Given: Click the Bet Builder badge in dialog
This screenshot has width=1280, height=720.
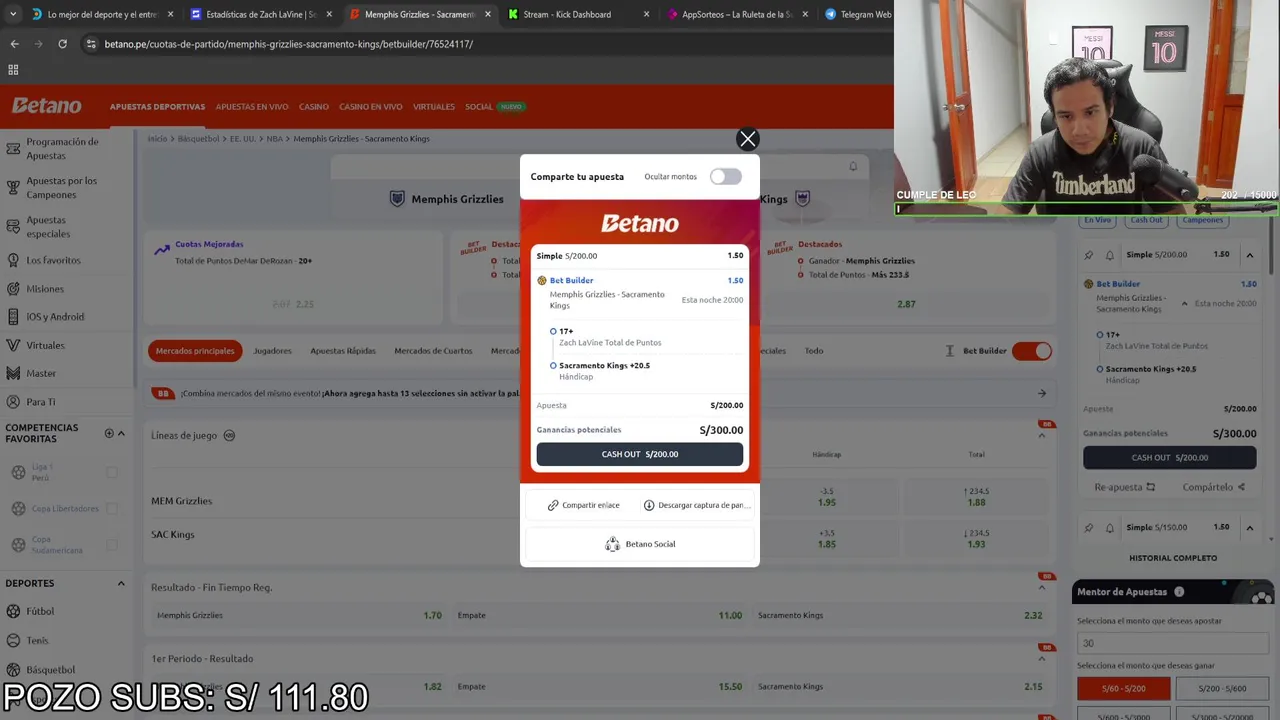Looking at the screenshot, I should click(x=542, y=281).
